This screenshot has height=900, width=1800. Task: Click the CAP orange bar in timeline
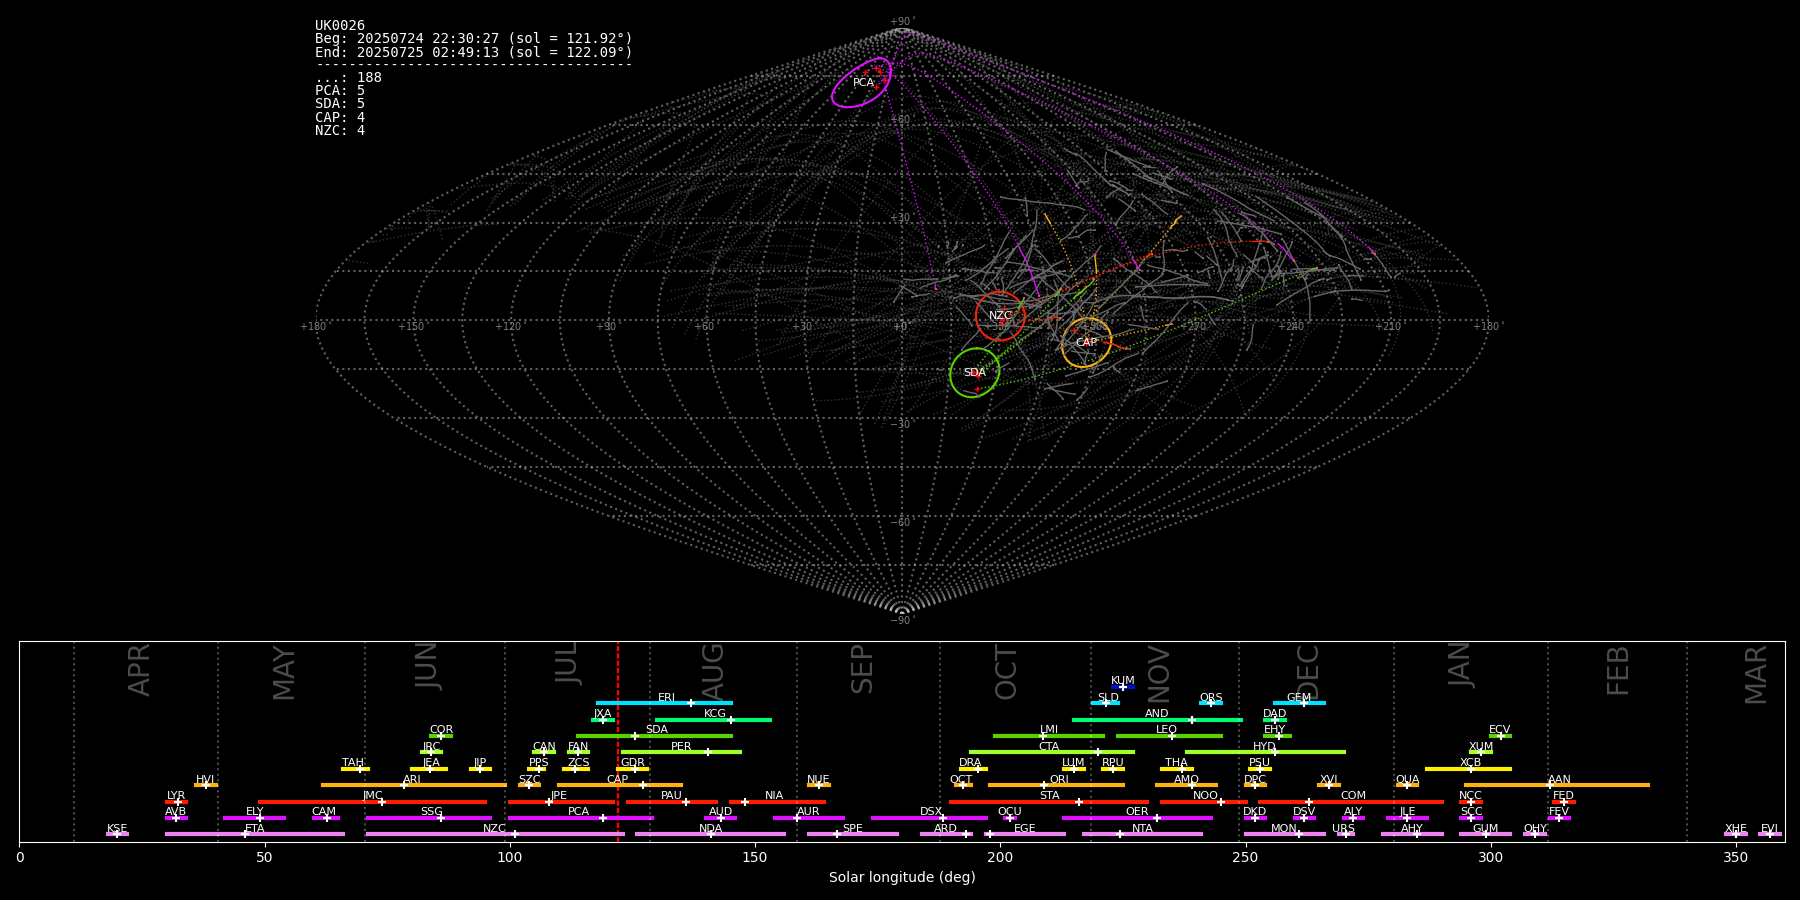click(620, 785)
